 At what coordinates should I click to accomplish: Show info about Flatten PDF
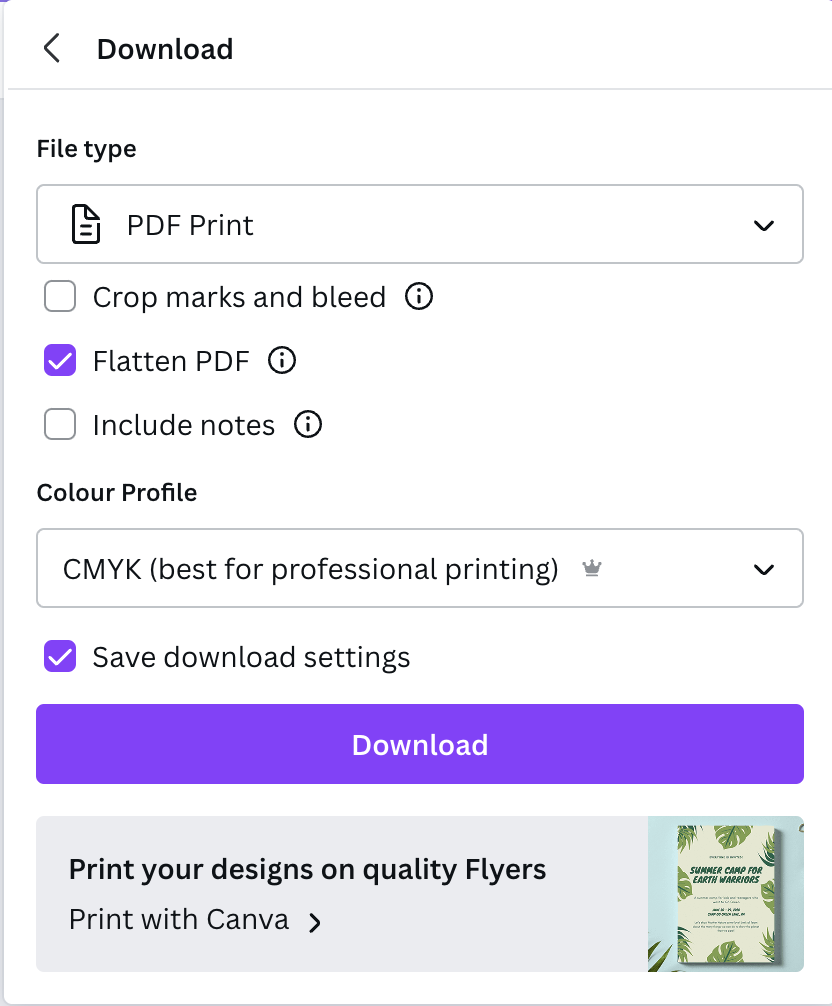[282, 360]
